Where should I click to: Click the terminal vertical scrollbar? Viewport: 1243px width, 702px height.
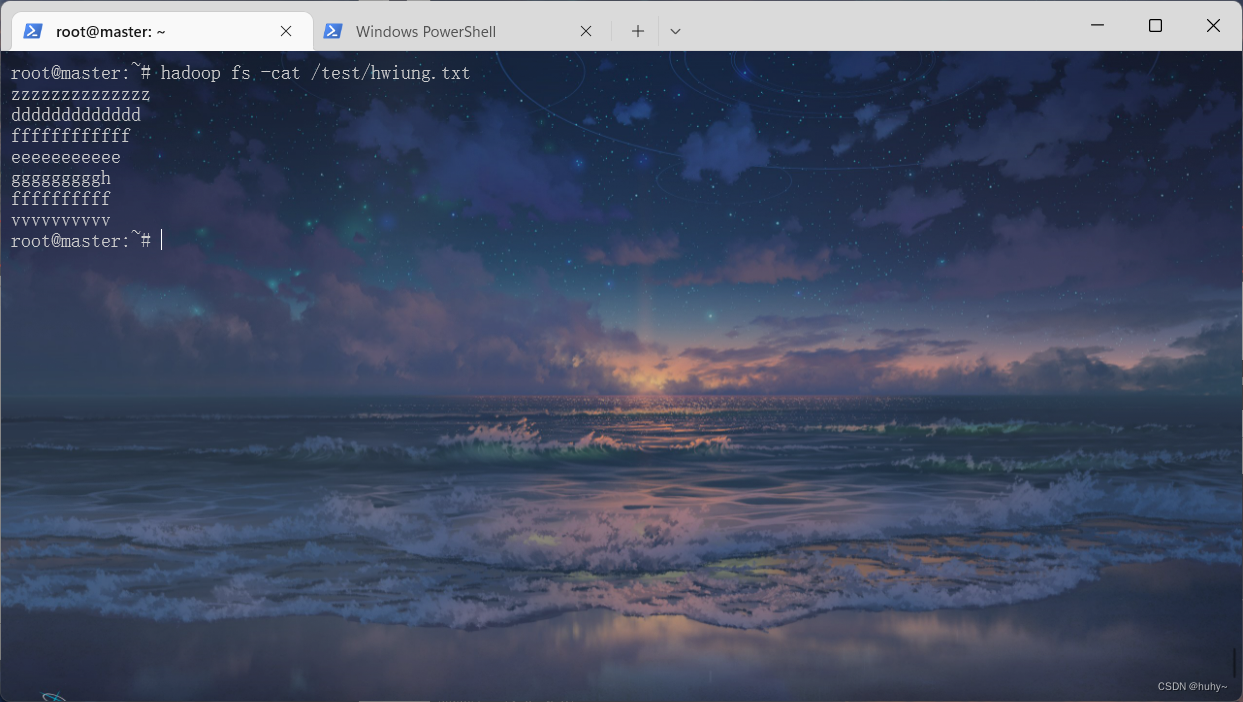click(1233, 662)
